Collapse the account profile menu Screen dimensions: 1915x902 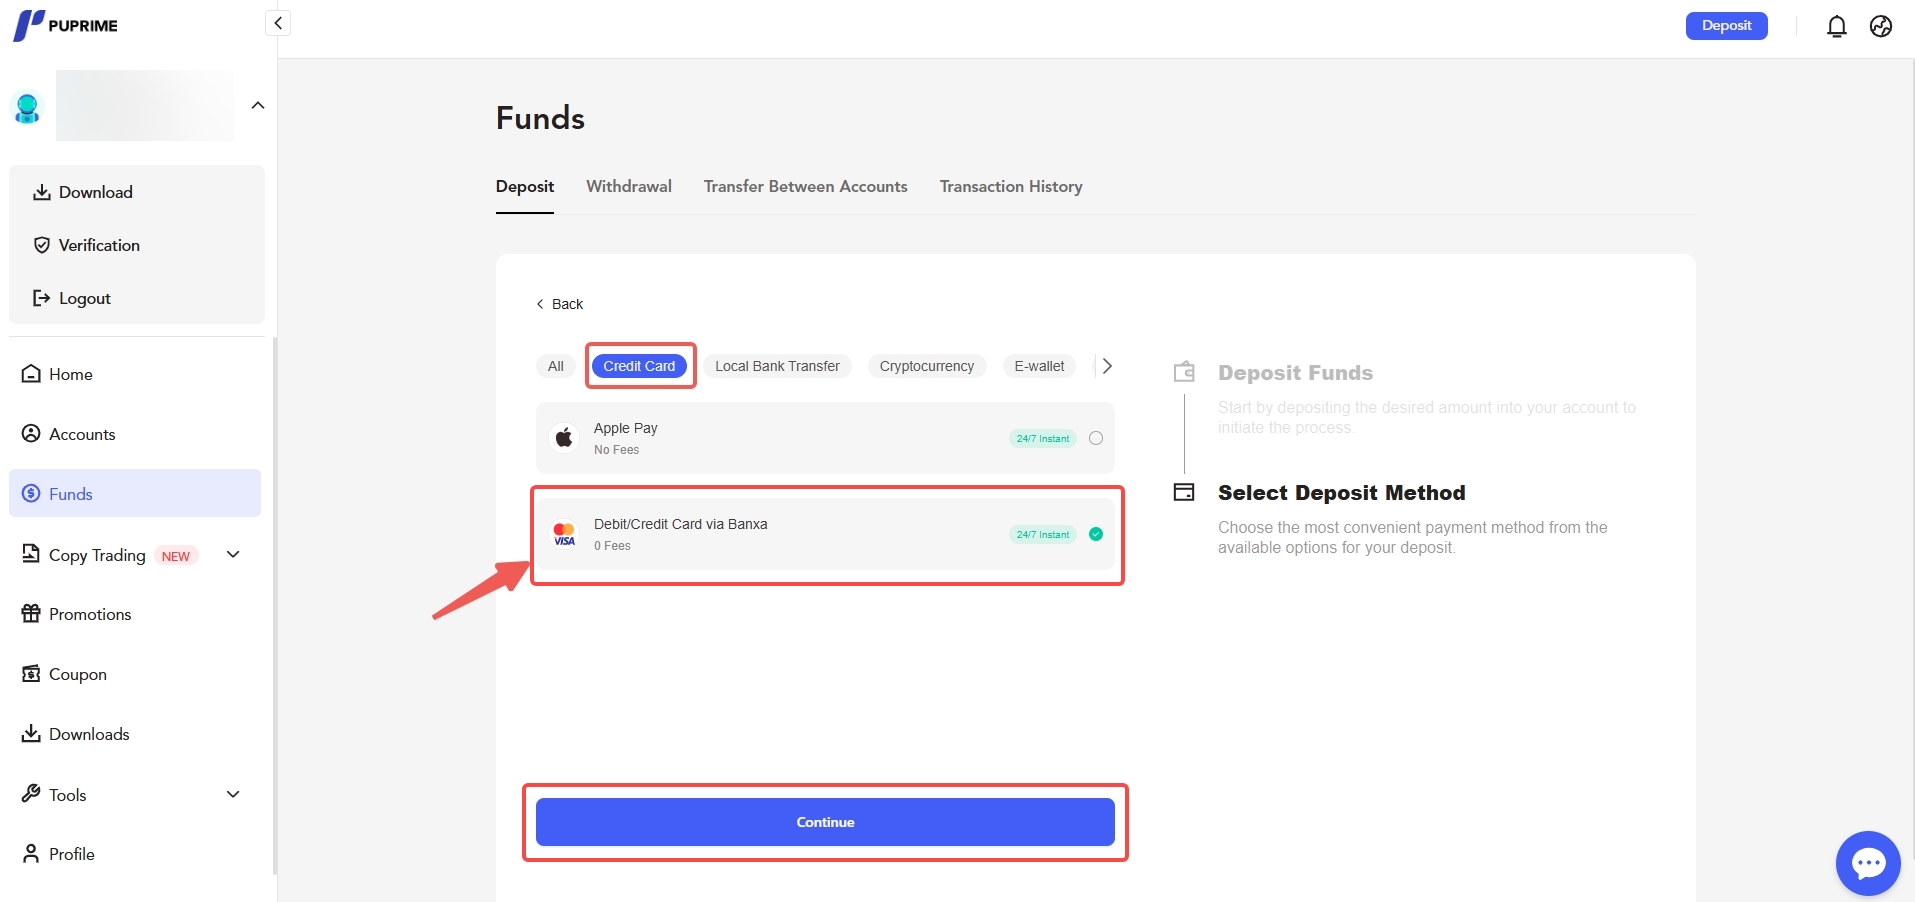(x=258, y=106)
